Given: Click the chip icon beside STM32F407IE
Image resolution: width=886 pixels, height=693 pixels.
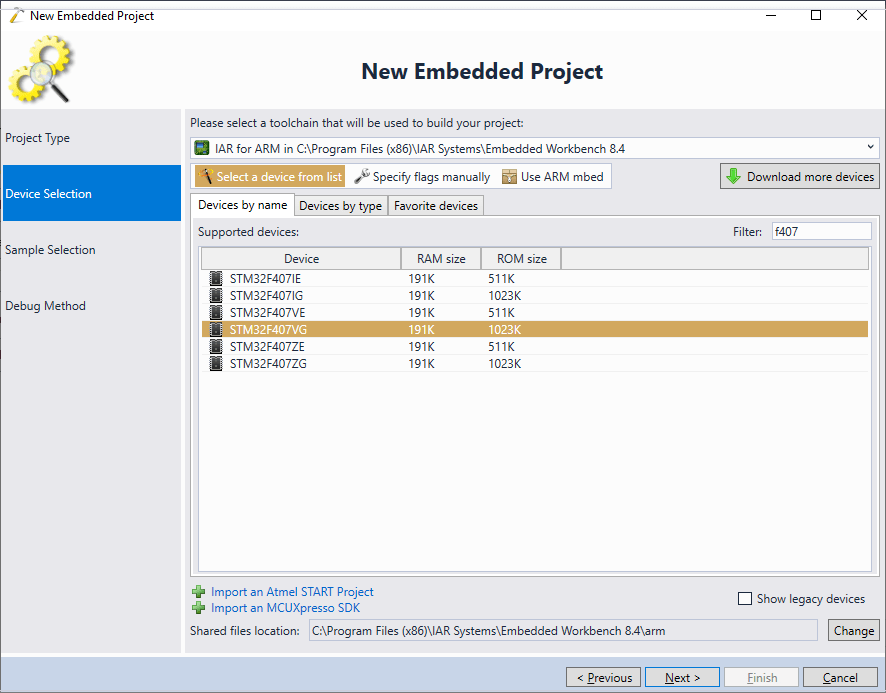Looking at the screenshot, I should pos(216,279).
